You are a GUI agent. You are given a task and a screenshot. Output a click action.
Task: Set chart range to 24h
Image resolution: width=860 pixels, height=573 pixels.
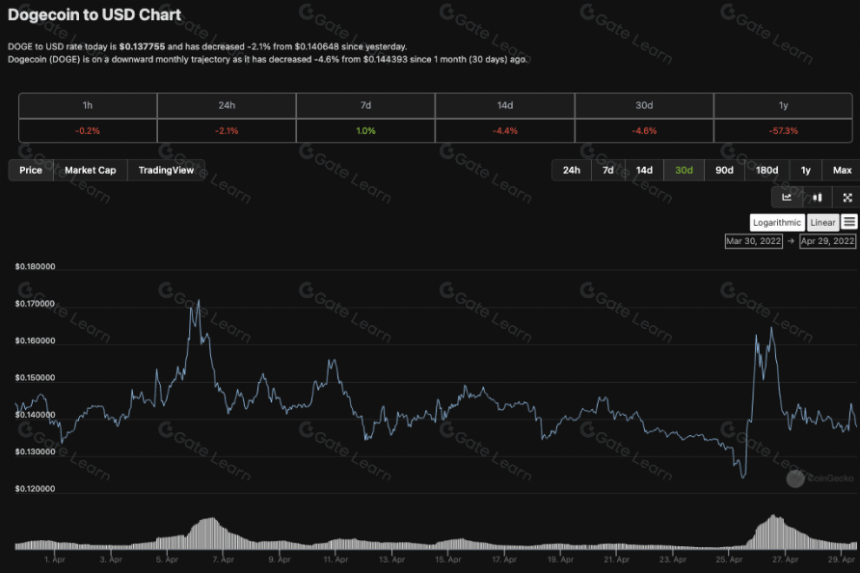coord(572,170)
